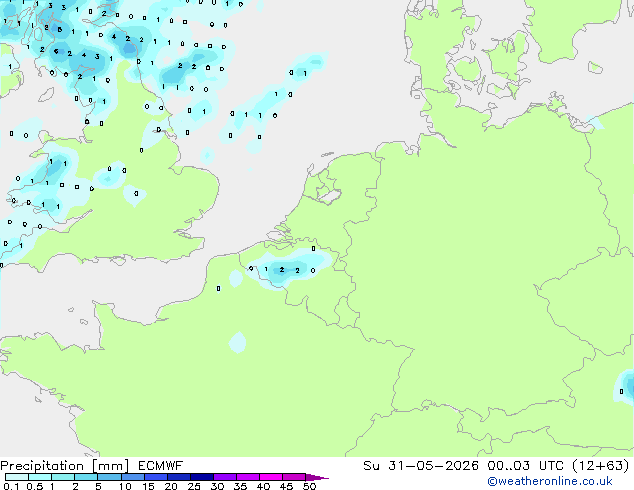Click the 'Precipitation [mm]' title text
The height and width of the screenshot is (490, 634).
point(65,466)
